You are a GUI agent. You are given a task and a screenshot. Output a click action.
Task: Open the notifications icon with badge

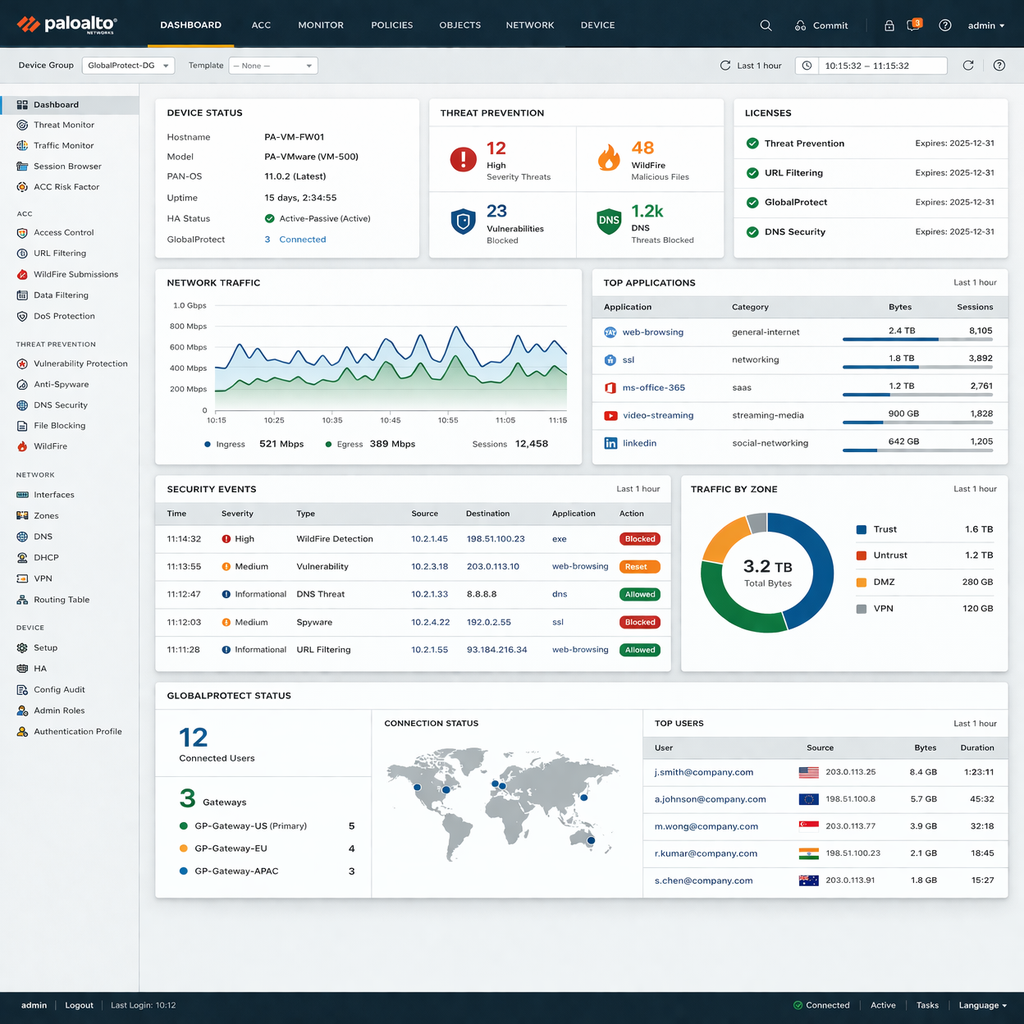coord(913,25)
